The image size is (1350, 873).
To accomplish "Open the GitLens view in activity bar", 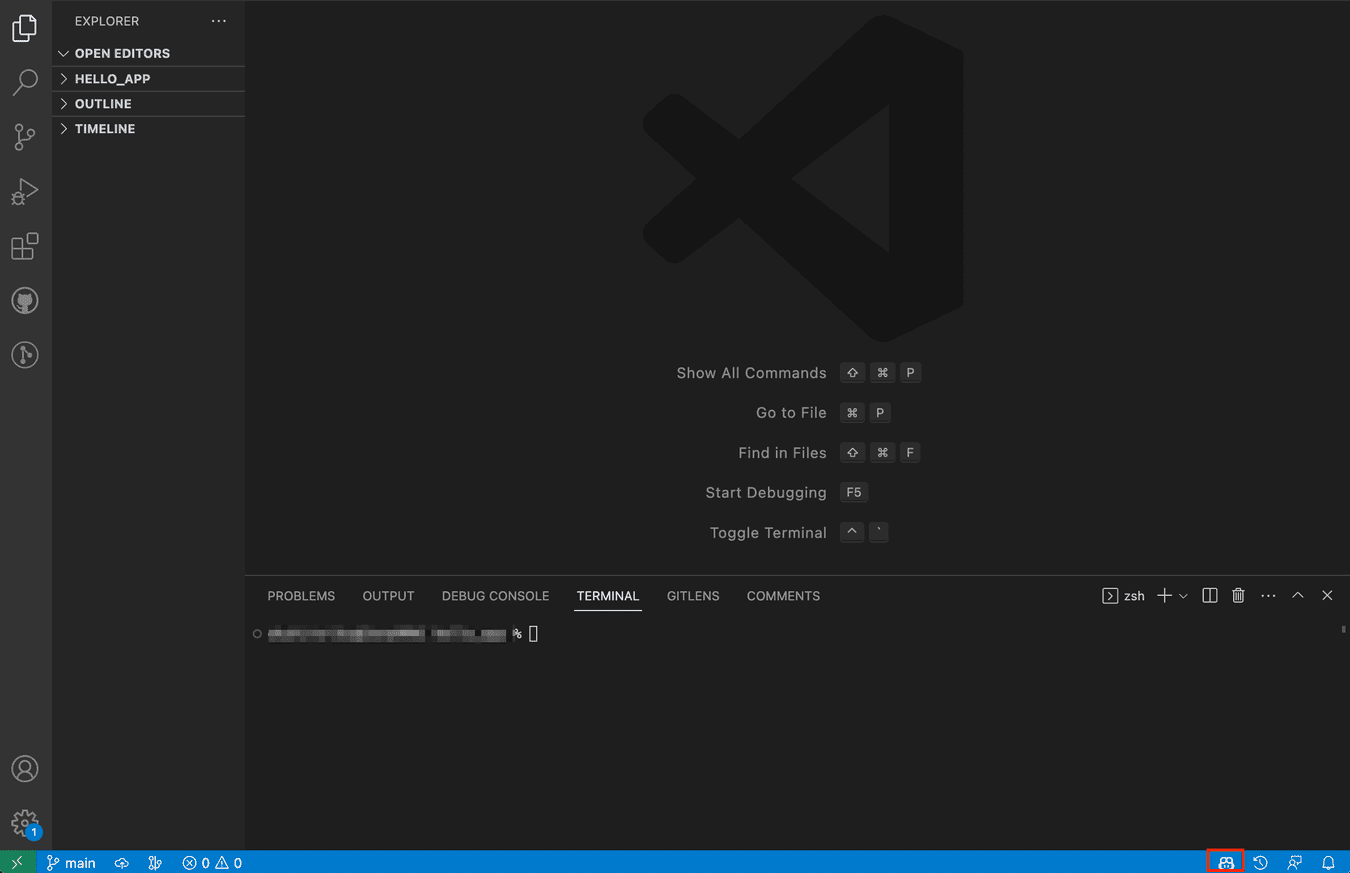I will [x=25, y=354].
